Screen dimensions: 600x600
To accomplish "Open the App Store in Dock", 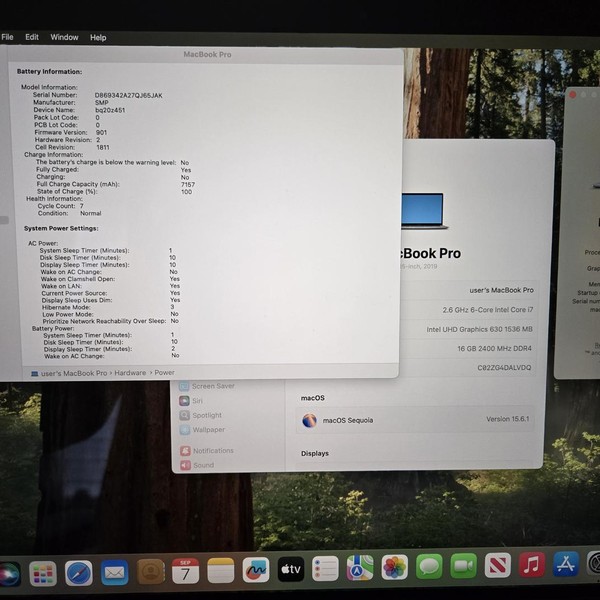I will point(566,564).
